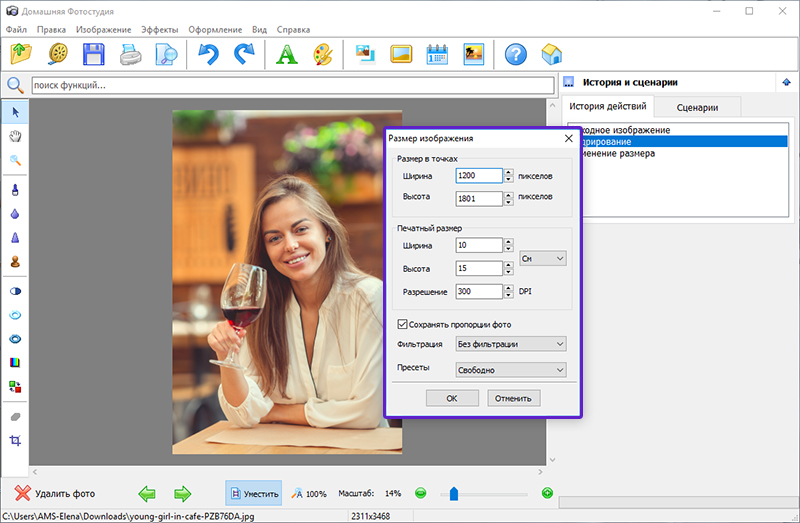Select the zoom magnifier tool
The image size is (800, 523).
pos(15,160)
